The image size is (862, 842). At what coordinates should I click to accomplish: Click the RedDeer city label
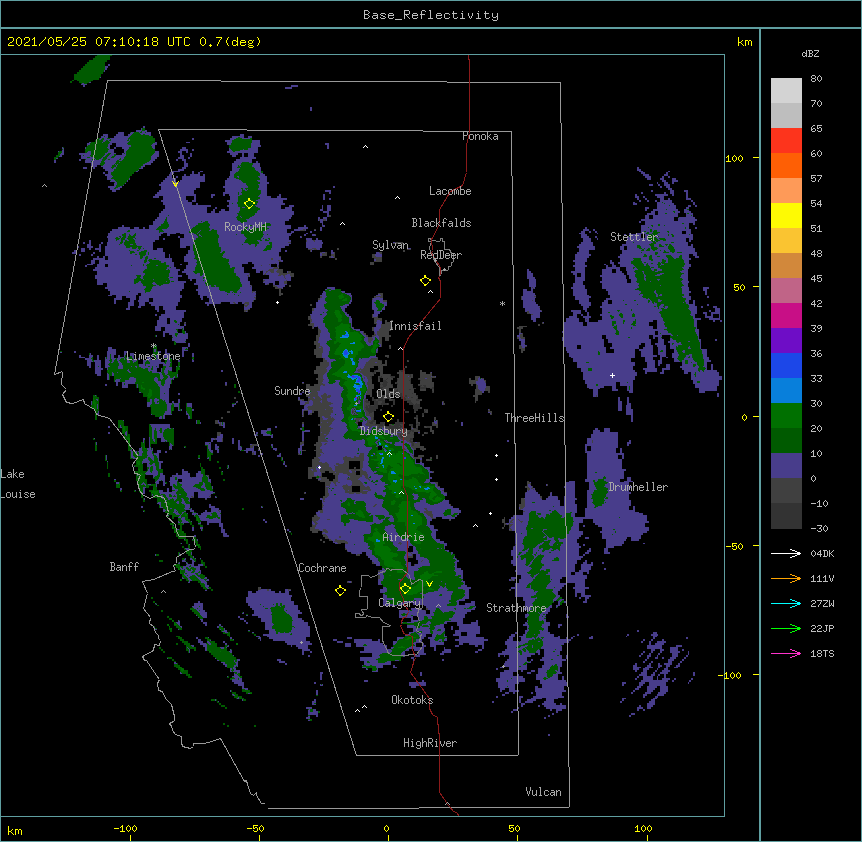tap(441, 255)
